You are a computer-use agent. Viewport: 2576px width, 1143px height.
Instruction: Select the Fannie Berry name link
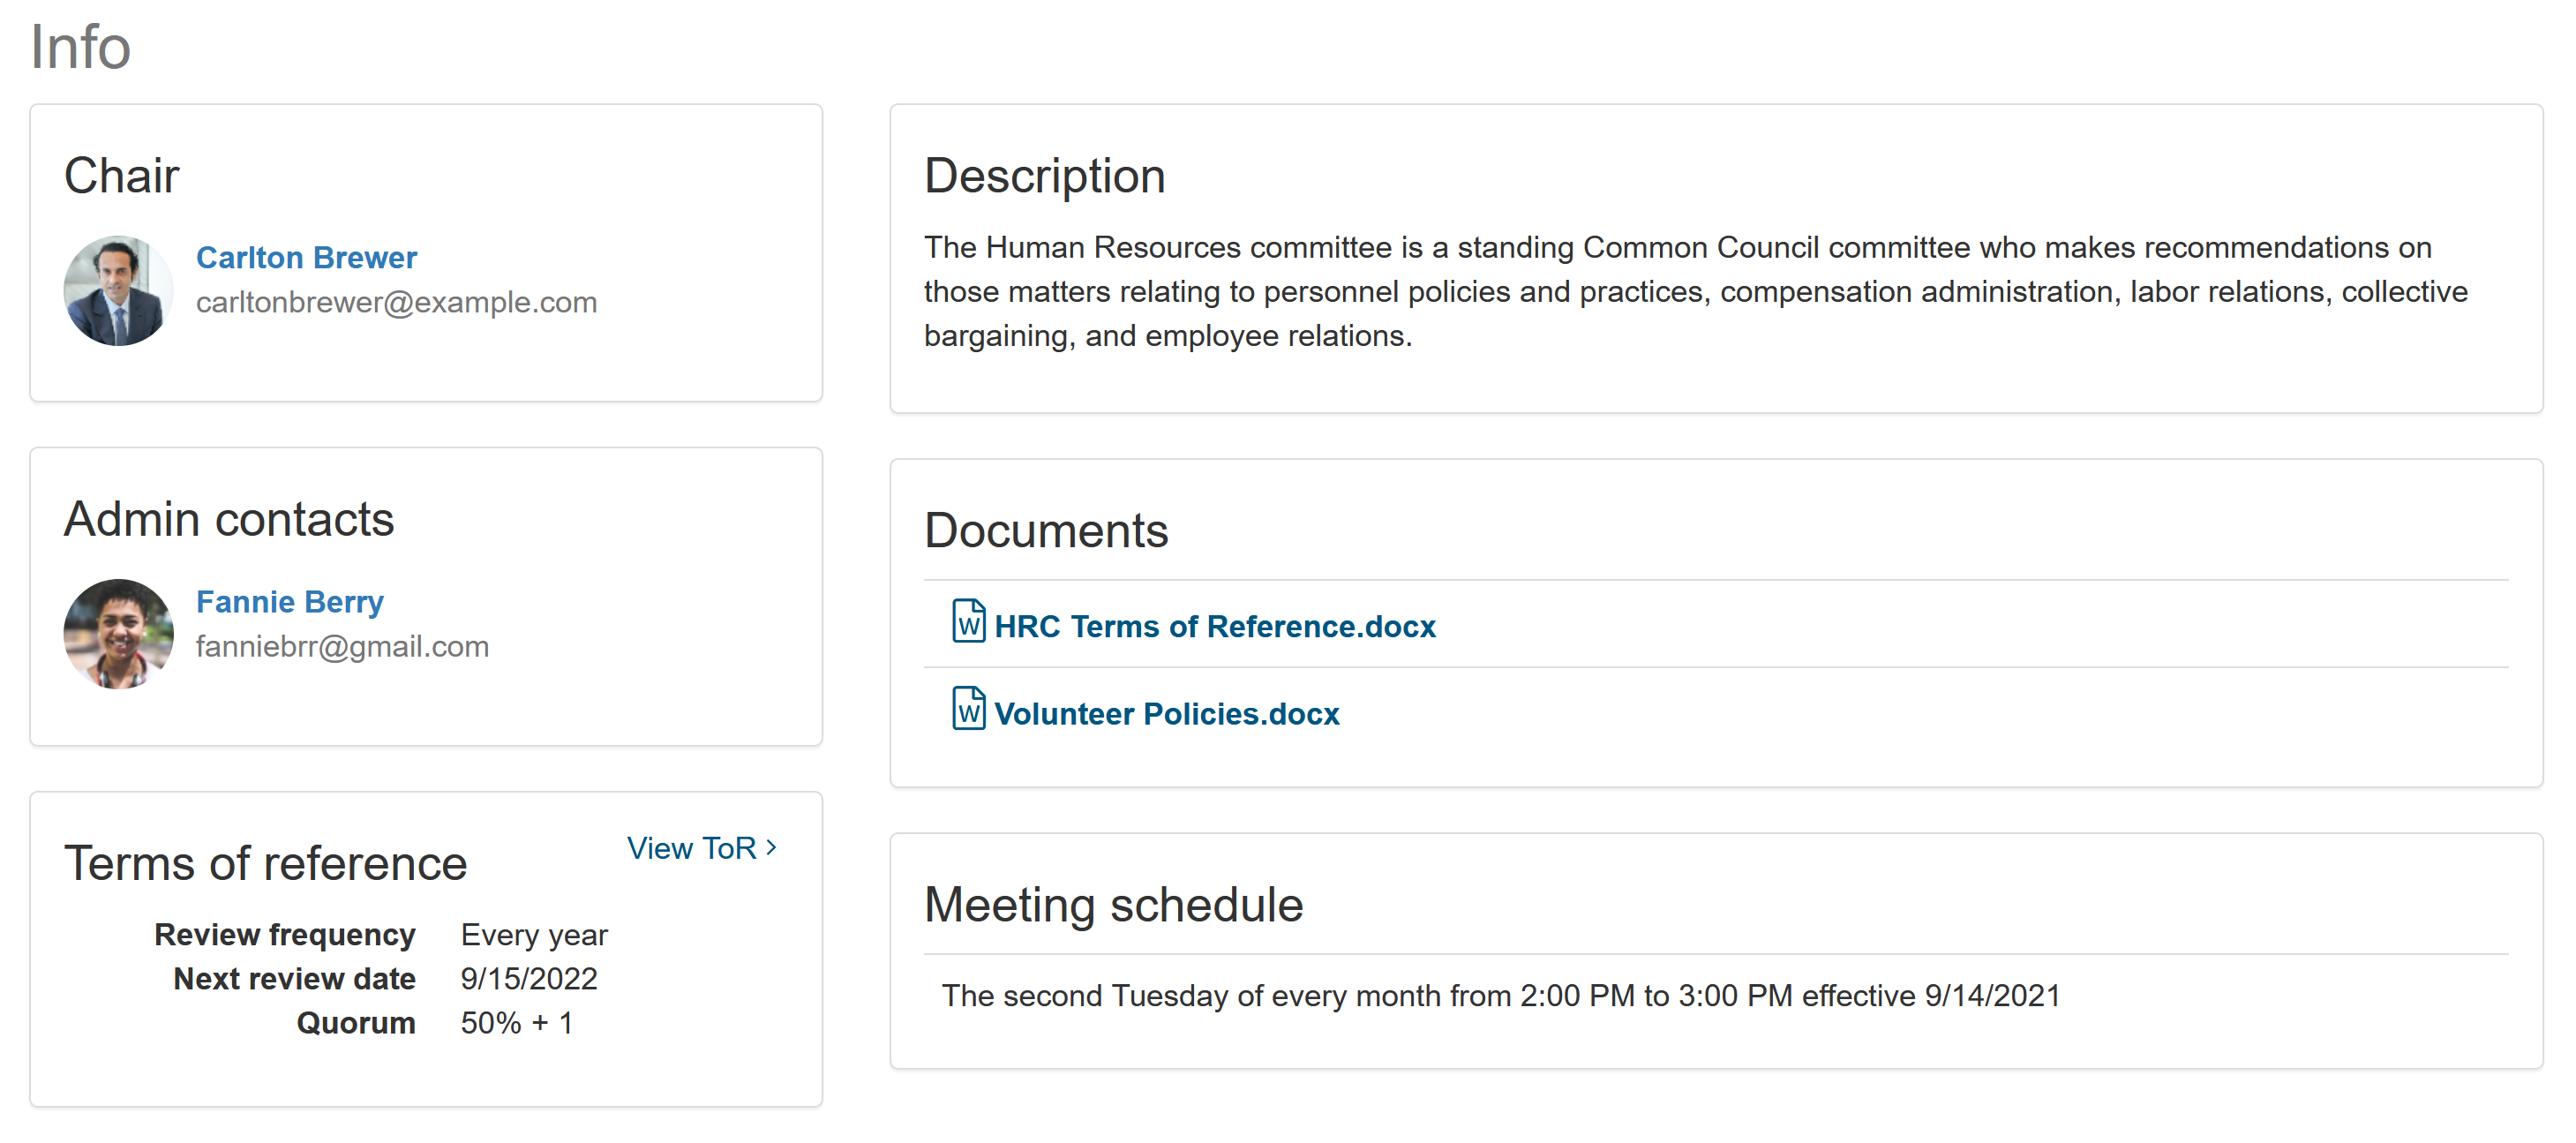point(289,601)
